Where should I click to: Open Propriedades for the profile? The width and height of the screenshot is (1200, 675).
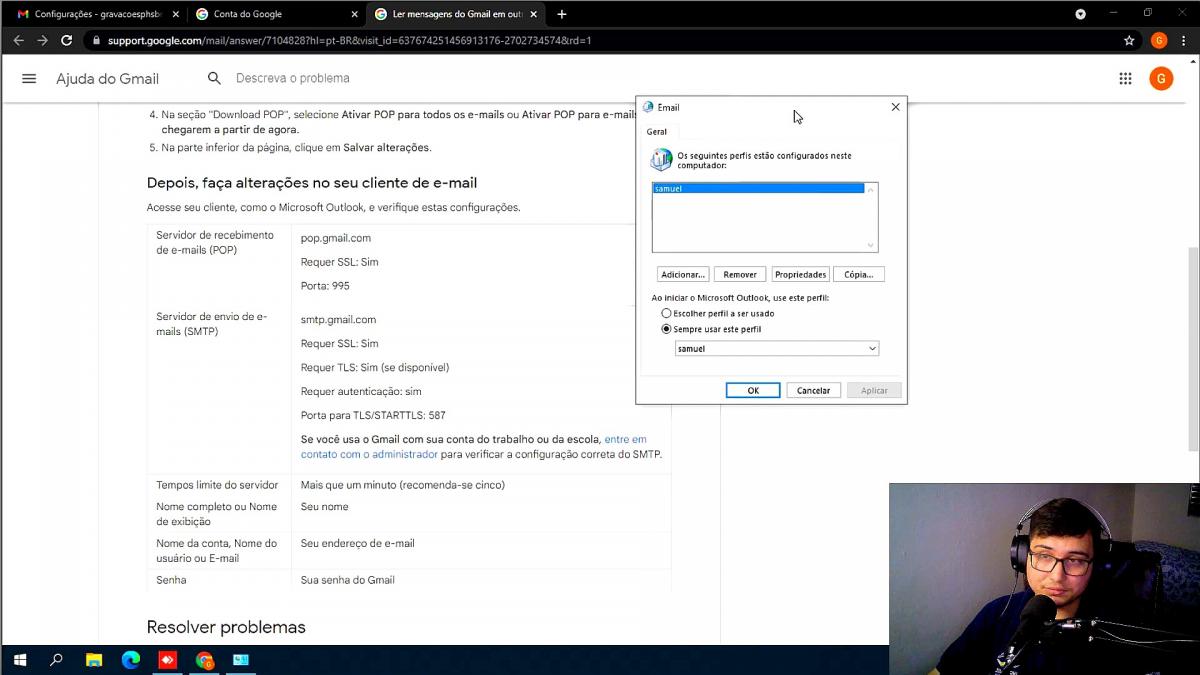click(801, 274)
